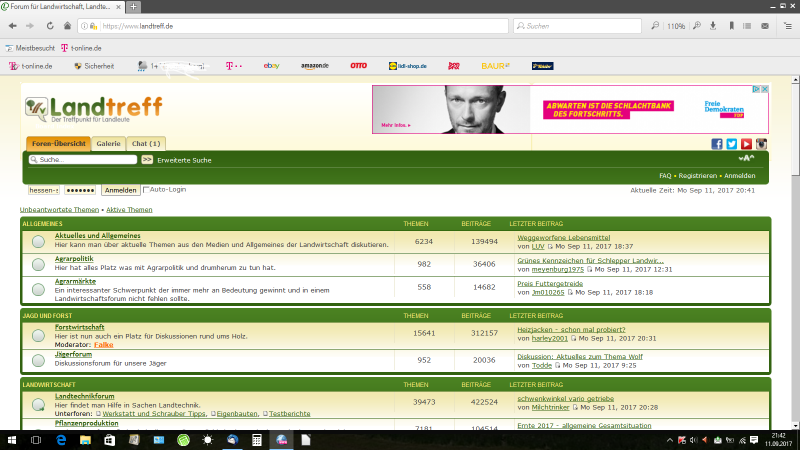Open the Chat (1) tab

tap(146, 144)
